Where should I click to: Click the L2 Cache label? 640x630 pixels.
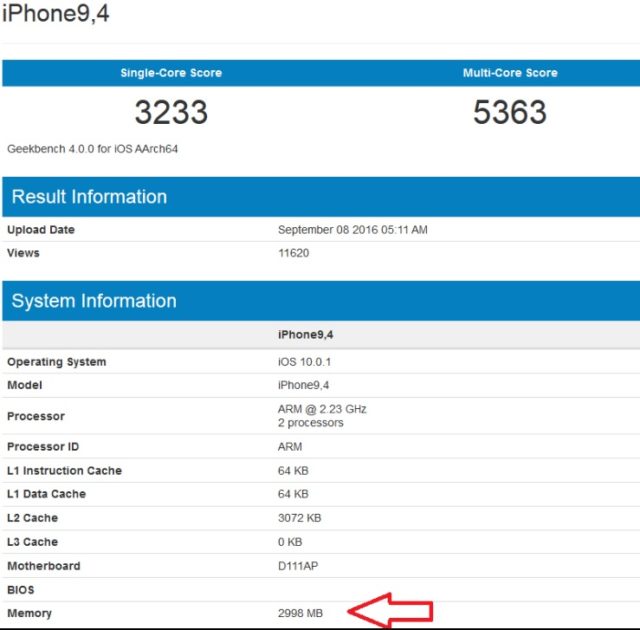coord(32,518)
